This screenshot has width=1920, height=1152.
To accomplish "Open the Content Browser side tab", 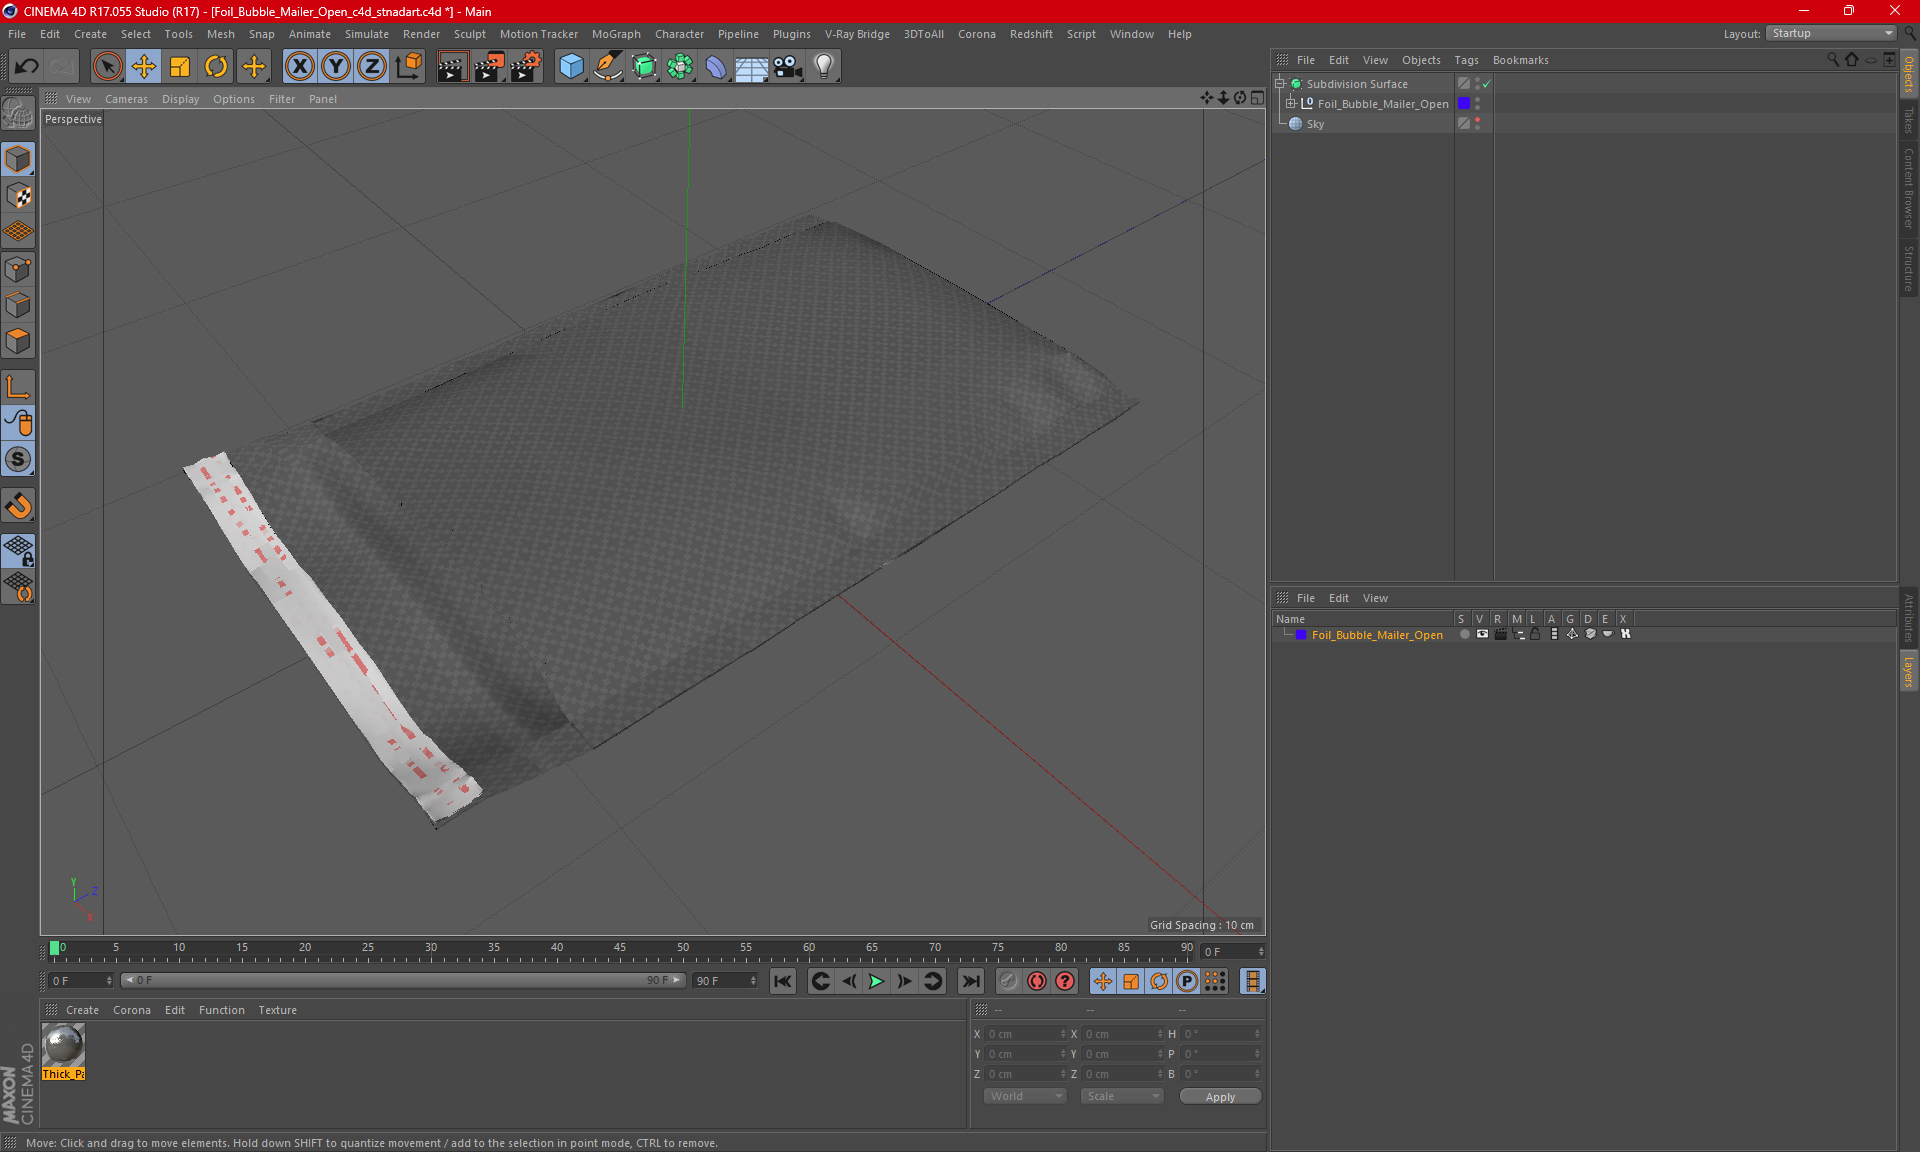I will tap(1909, 188).
